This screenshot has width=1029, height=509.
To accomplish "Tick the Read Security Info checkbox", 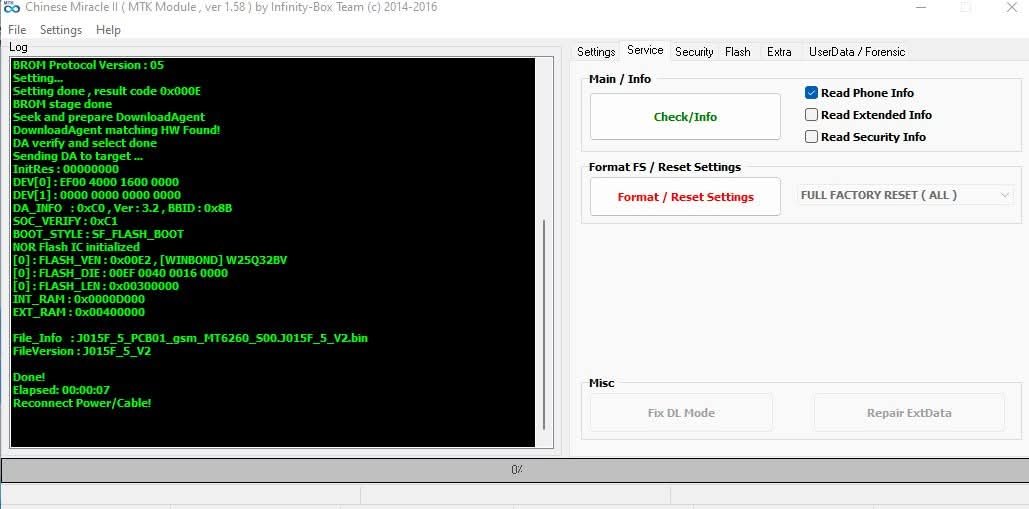I will click(x=812, y=137).
